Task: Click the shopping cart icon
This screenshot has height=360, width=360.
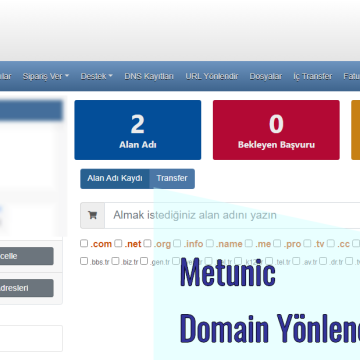Action: coord(92,215)
